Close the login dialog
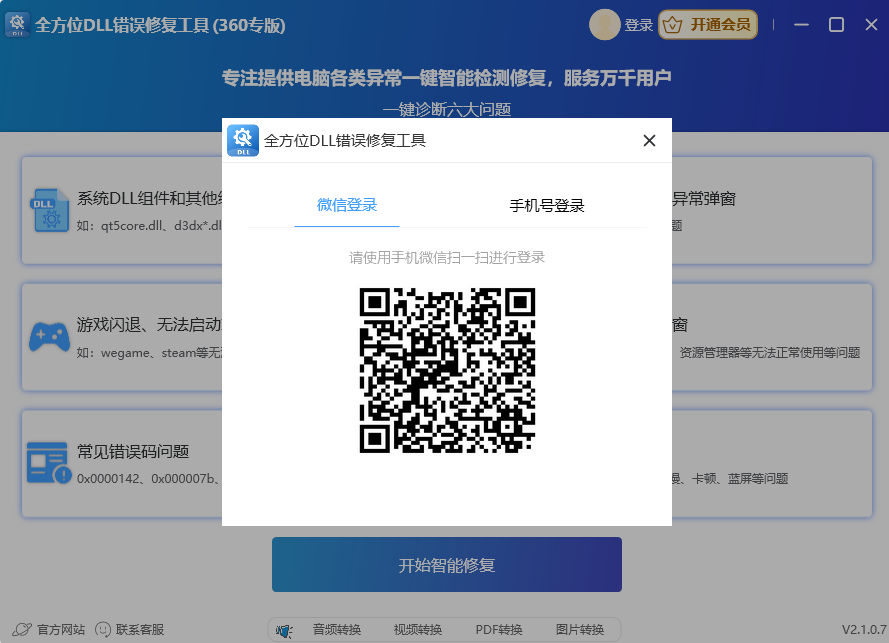Viewport: 889px width, 643px height. [649, 141]
